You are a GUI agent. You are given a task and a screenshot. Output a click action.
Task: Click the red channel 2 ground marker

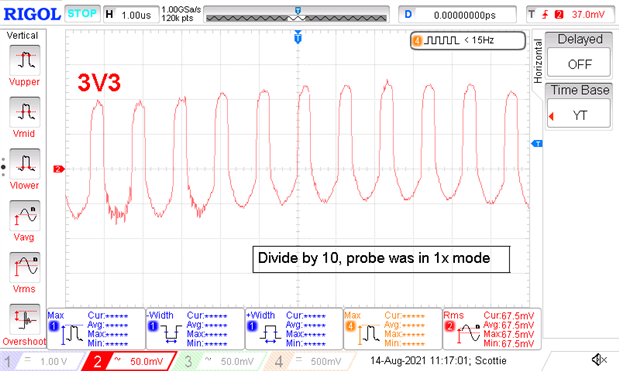(59, 169)
